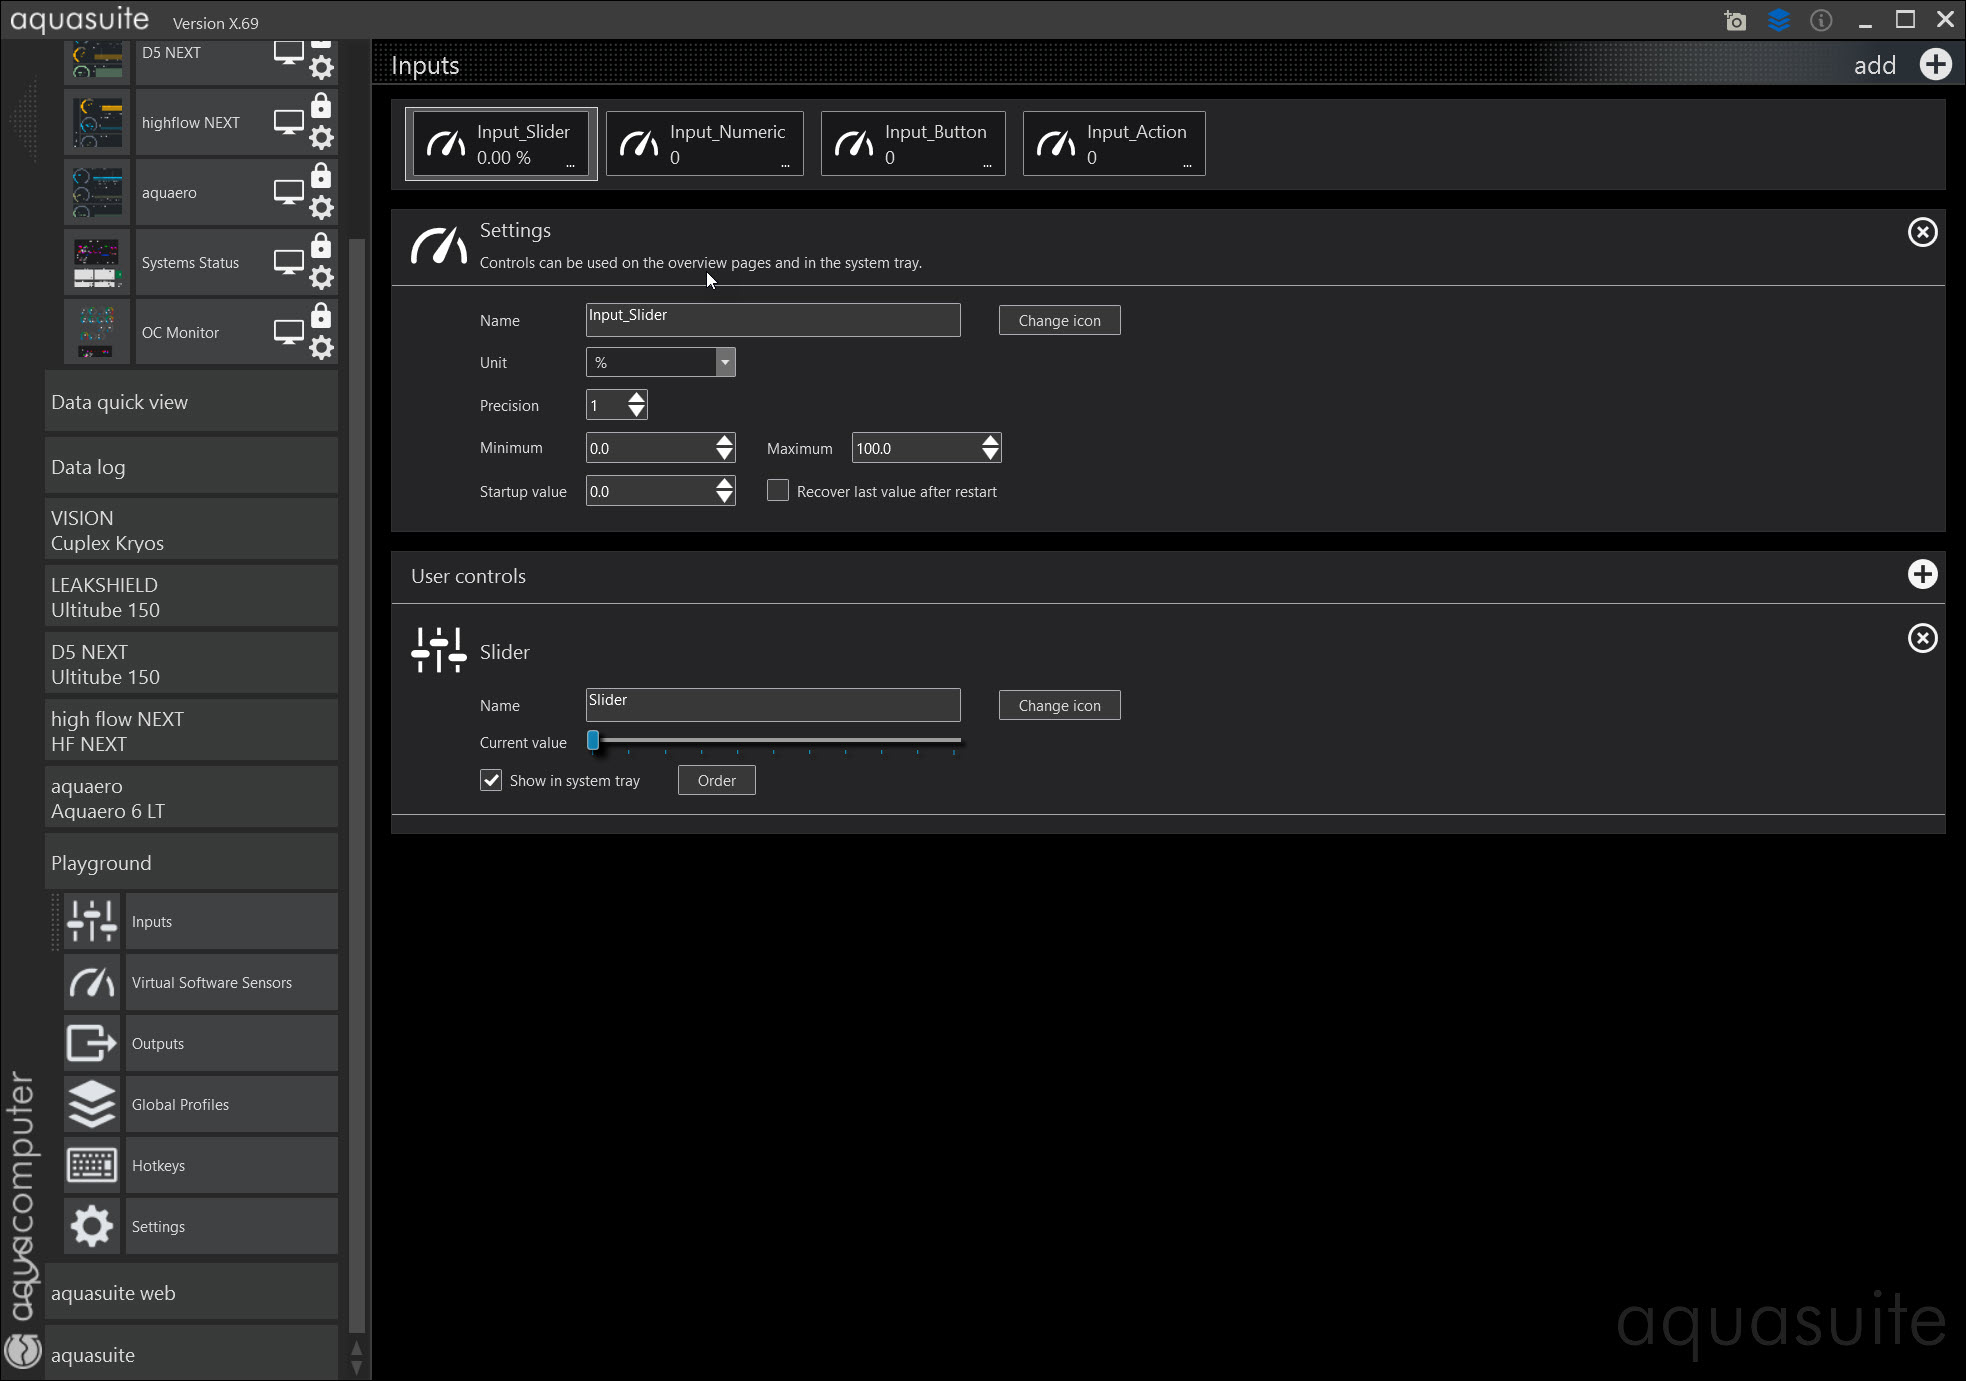Click the Order button
1966x1381 pixels.
coord(716,781)
